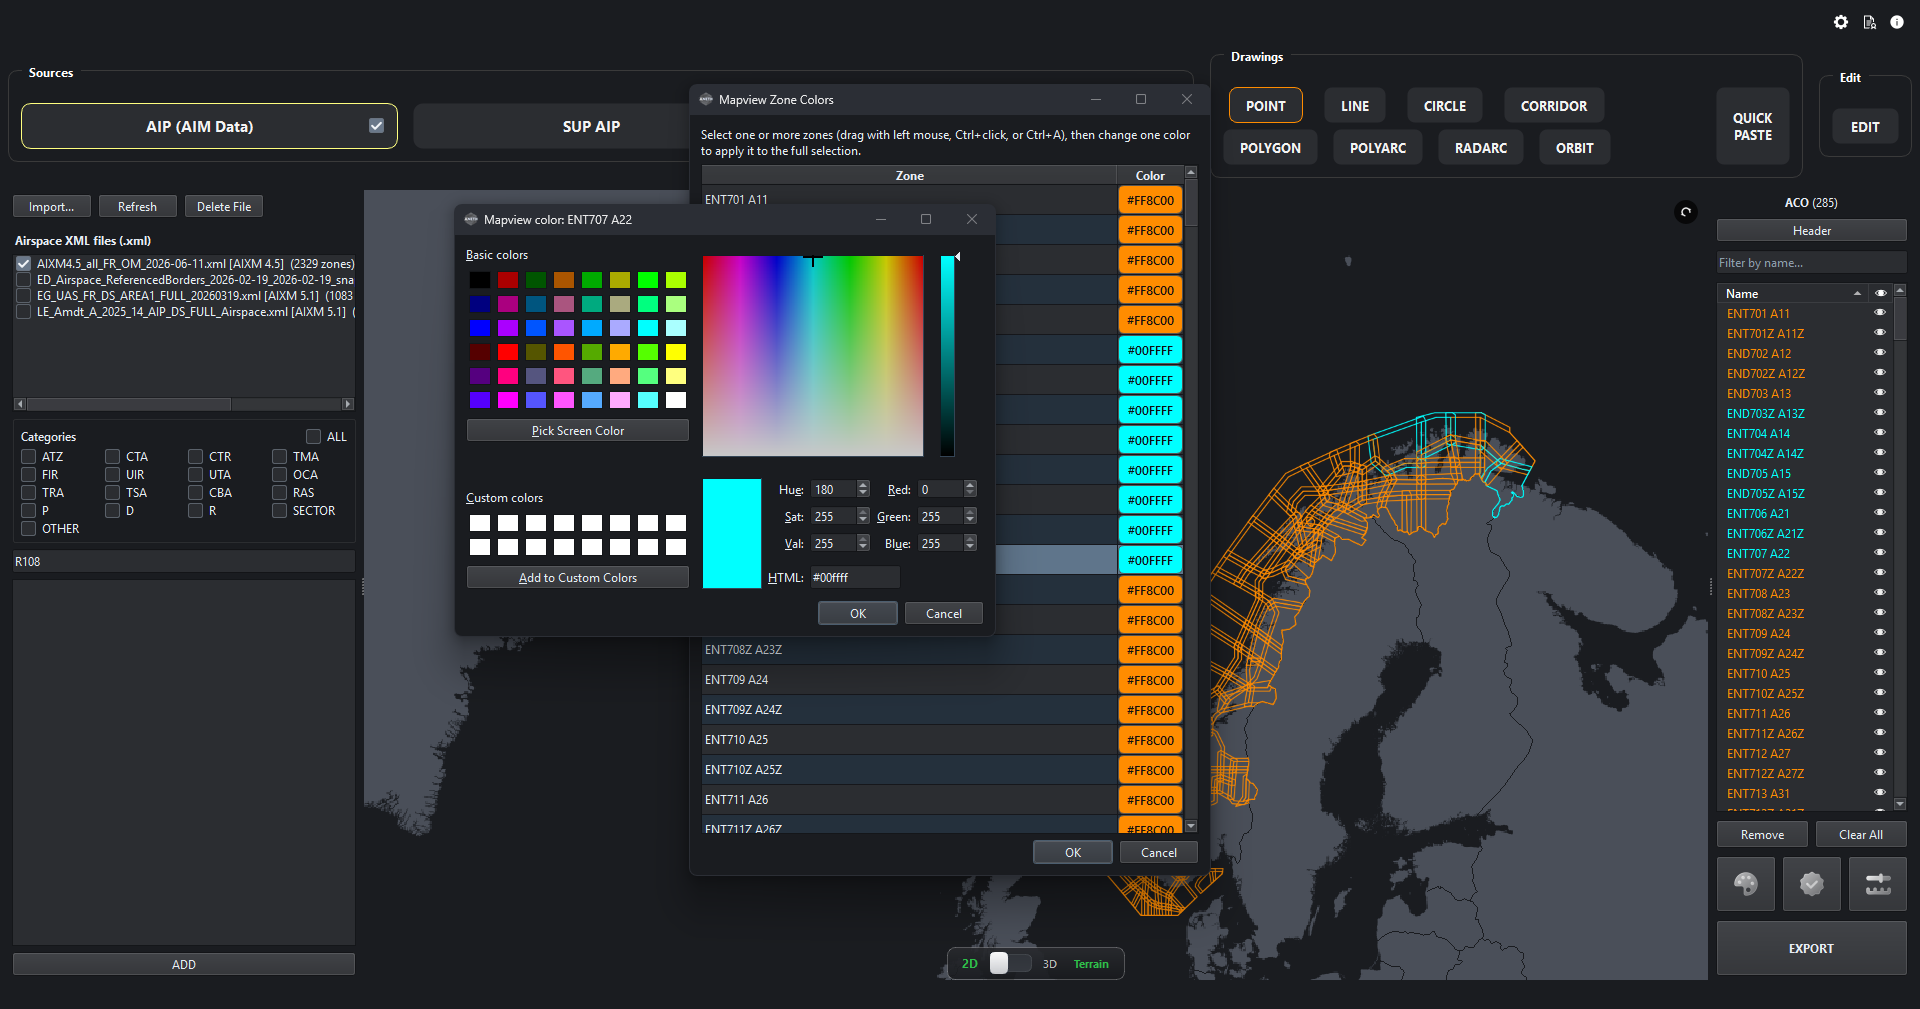Image resolution: width=1920 pixels, height=1009 pixels.
Task: Click the sort arrow in Name header
Action: [x=1857, y=293]
